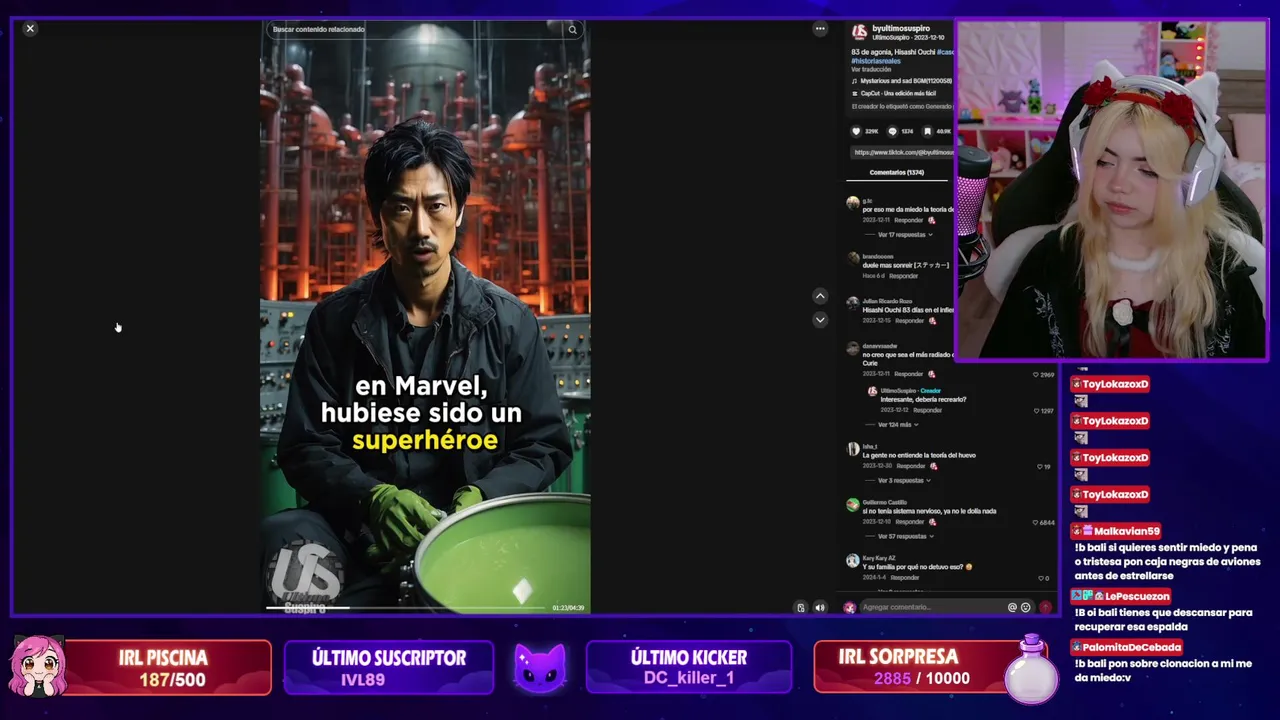Click the icon left of the speaker button
The height and width of the screenshot is (720, 1280).
click(x=801, y=607)
